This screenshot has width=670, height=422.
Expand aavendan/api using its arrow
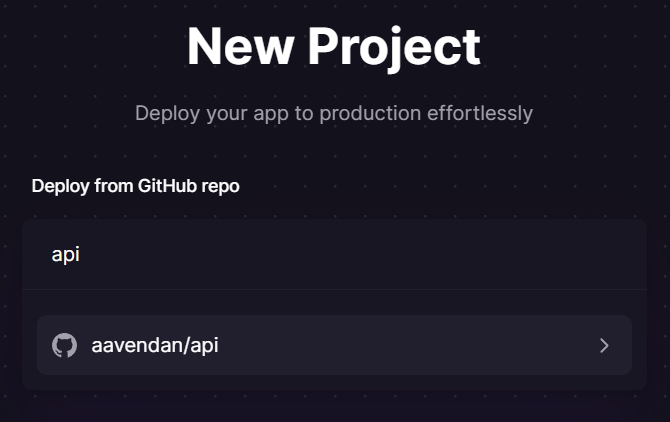tap(604, 346)
